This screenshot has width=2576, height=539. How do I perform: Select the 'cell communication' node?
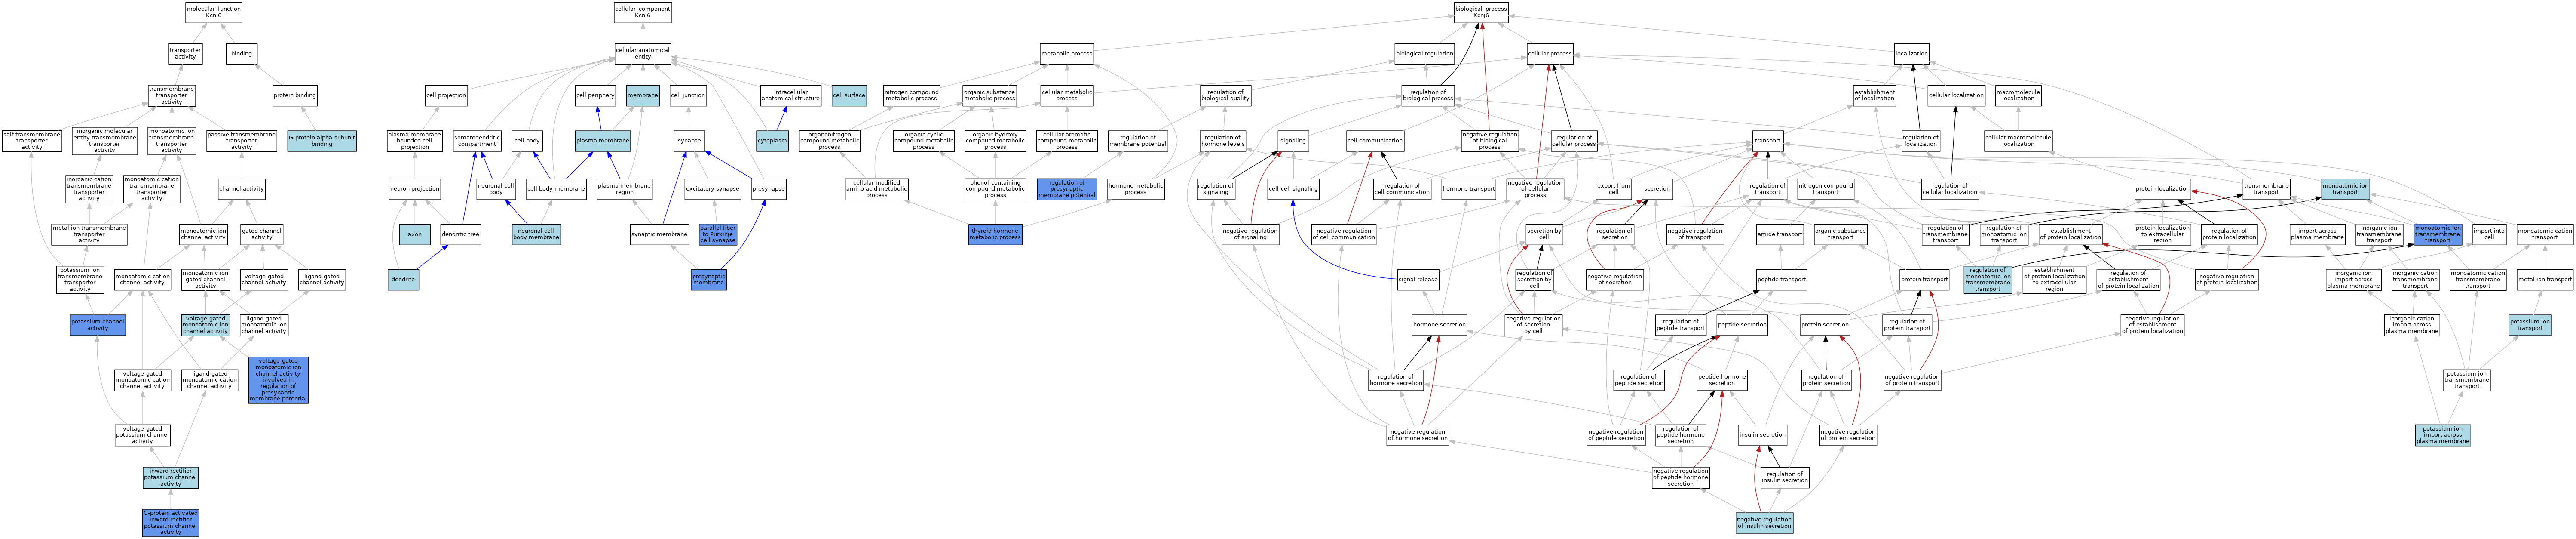point(1375,141)
